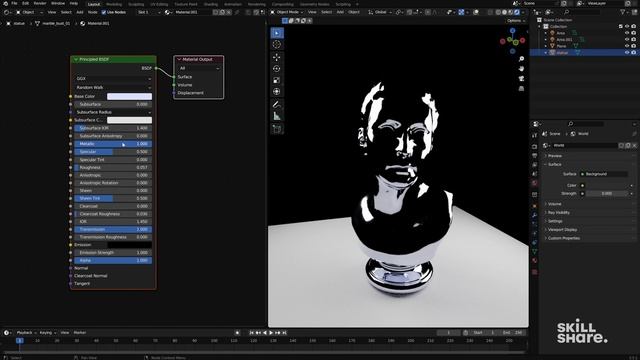Image resolution: width=640 pixels, height=360 pixels.
Task: Toggle the Use Nodes checkbox
Action: pos(104,12)
